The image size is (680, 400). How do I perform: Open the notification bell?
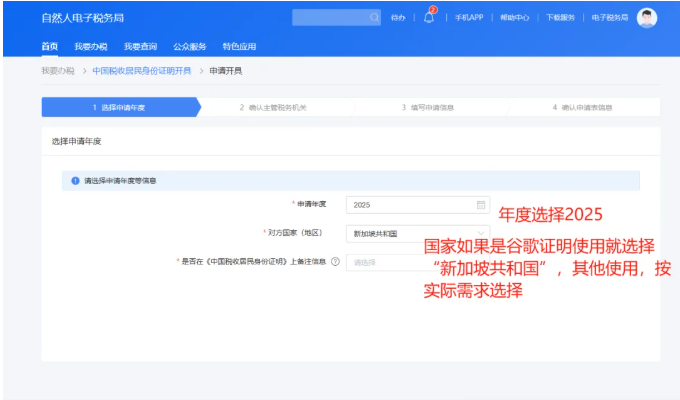(x=429, y=18)
